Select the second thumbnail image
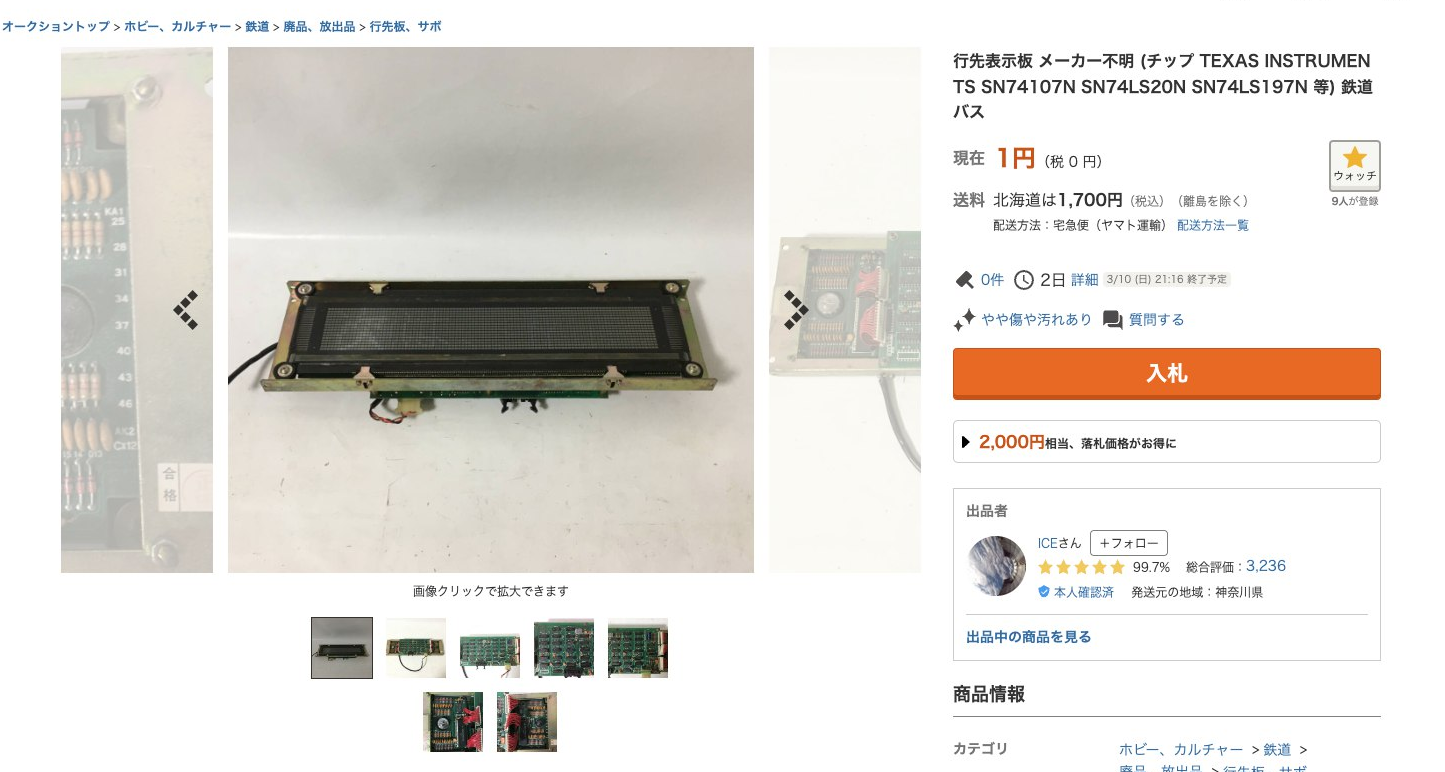This screenshot has width=1445, height=772. pyautogui.click(x=416, y=648)
